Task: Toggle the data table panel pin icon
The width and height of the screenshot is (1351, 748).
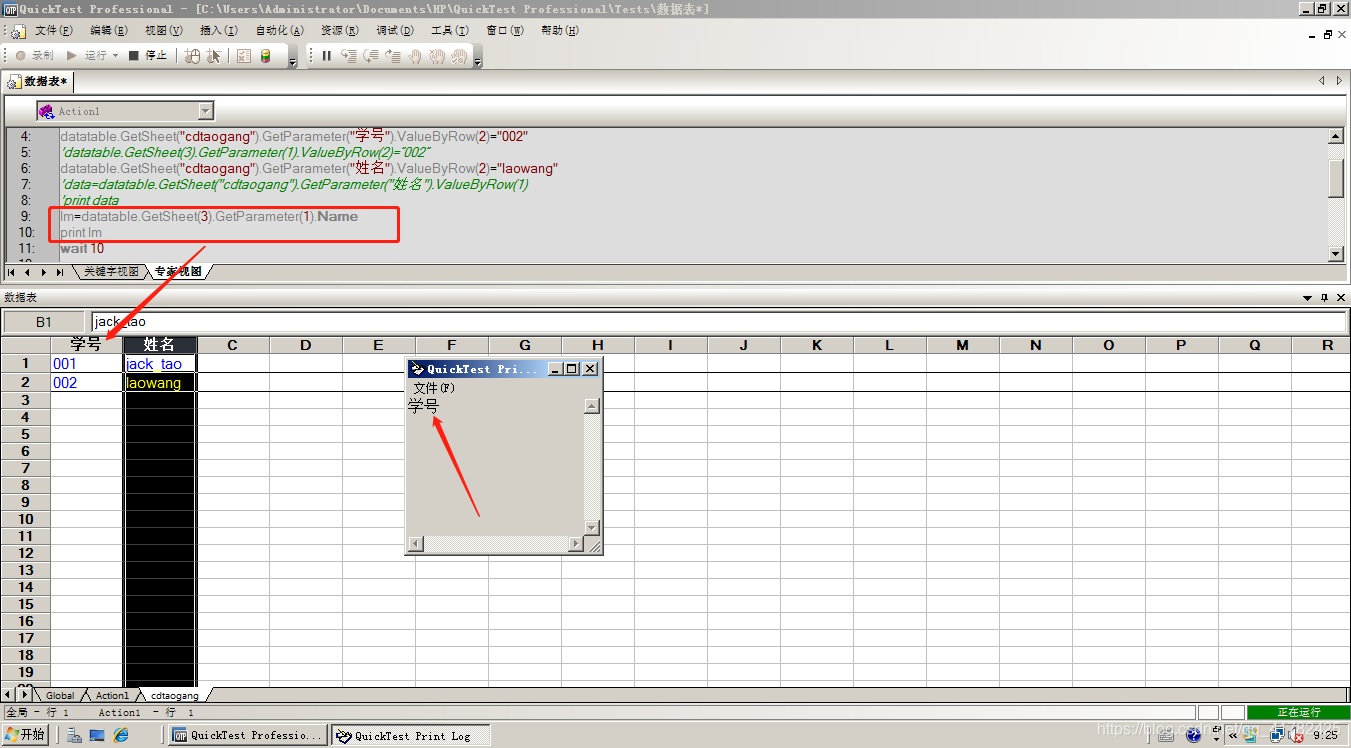Action: point(1325,298)
